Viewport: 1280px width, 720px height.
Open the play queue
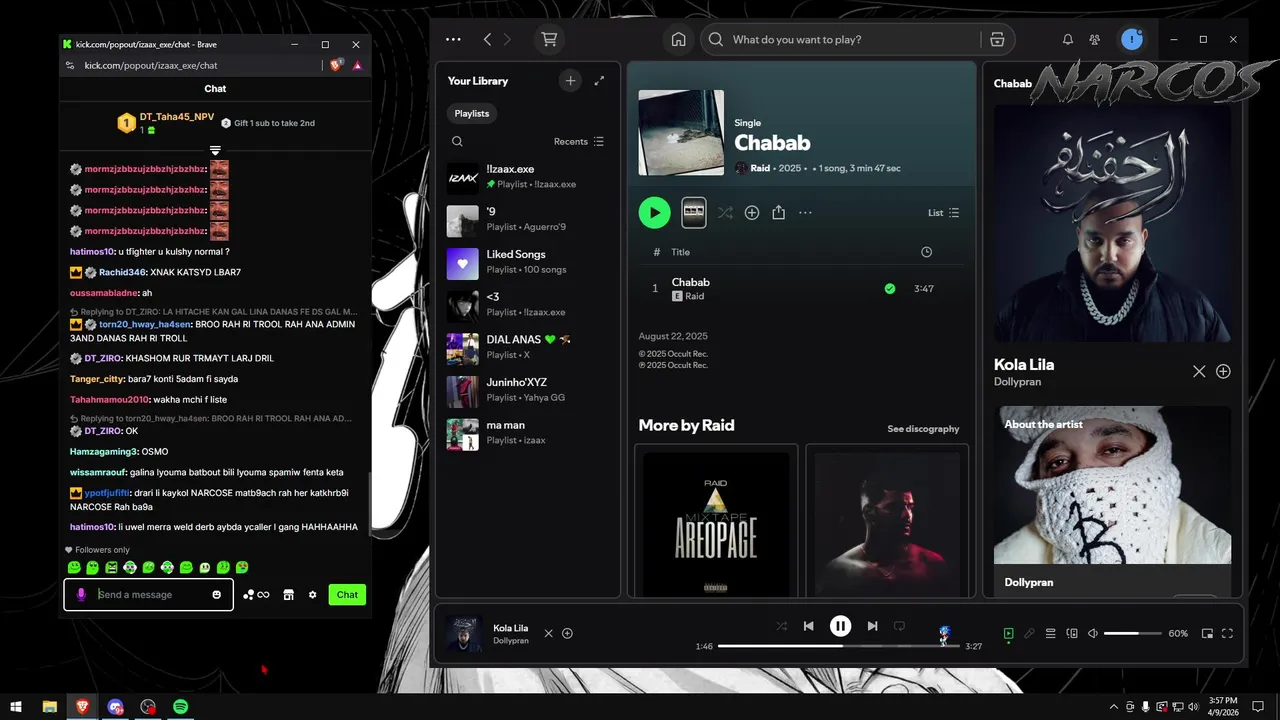pyautogui.click(x=1050, y=633)
